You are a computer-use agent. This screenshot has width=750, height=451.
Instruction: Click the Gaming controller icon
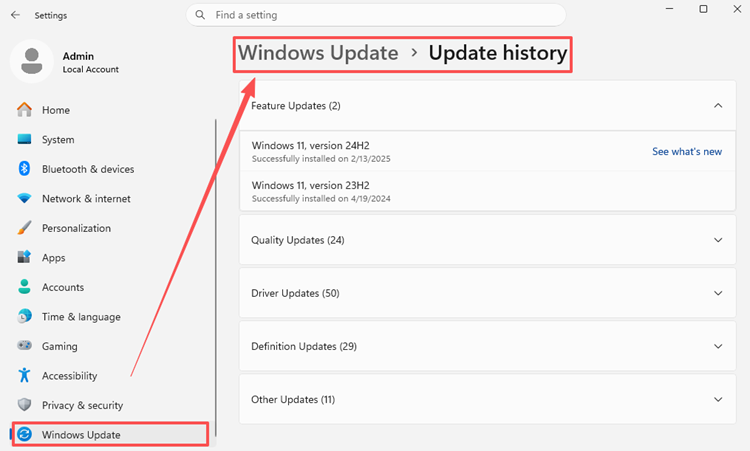click(x=24, y=345)
